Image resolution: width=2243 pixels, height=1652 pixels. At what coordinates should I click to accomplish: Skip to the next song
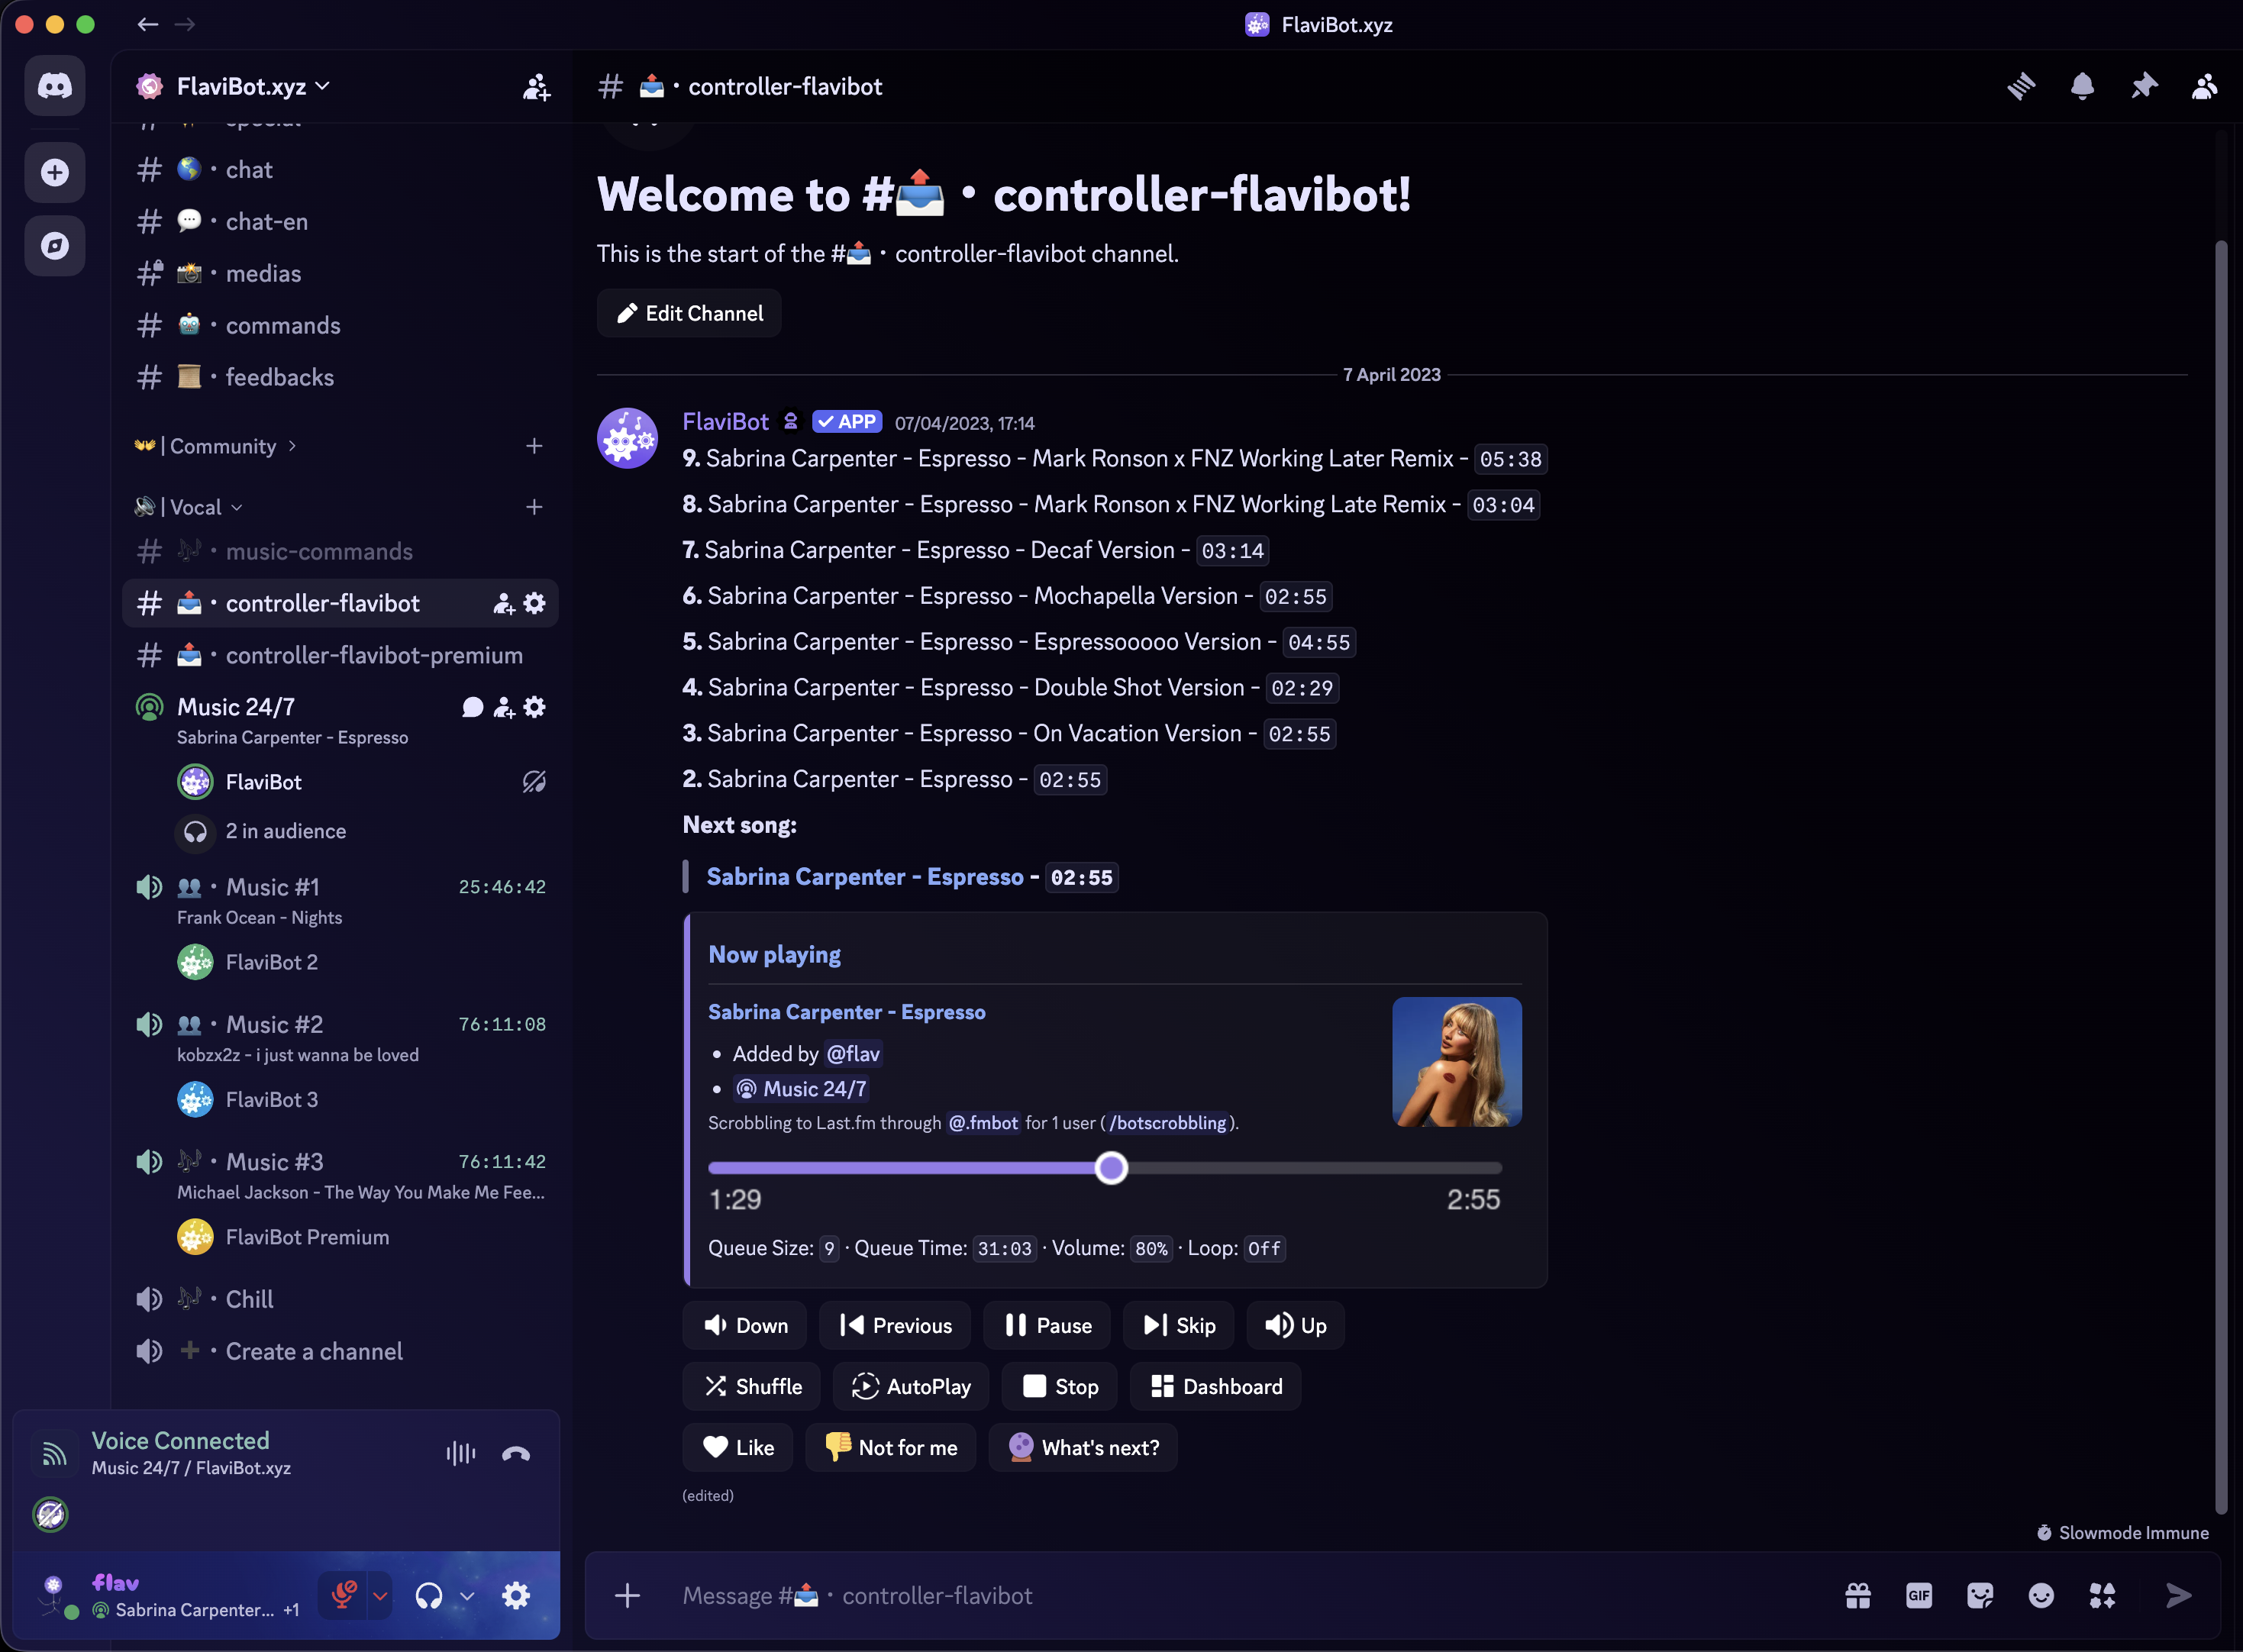1179,1325
